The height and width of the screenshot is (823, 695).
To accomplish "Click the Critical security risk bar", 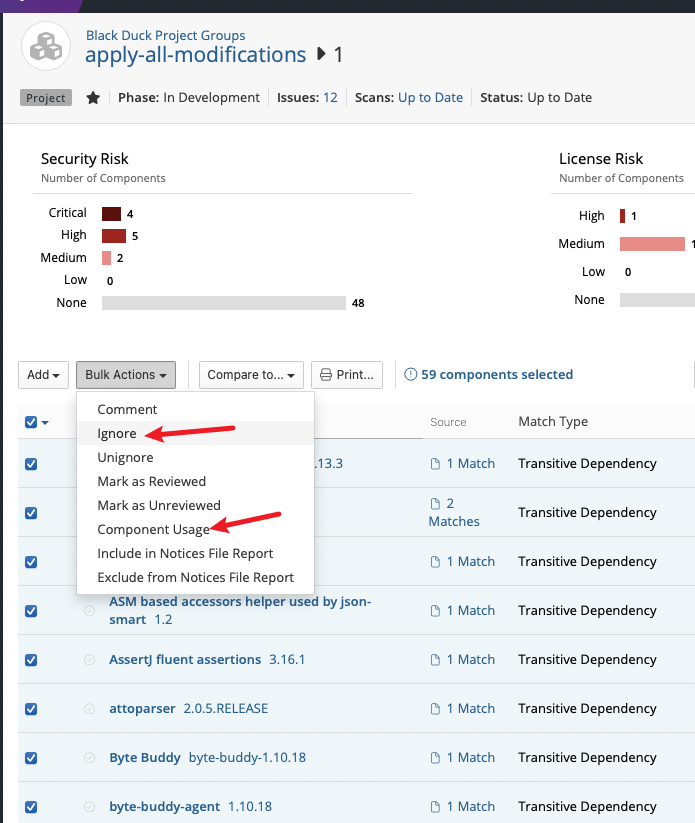I will click(x=111, y=214).
